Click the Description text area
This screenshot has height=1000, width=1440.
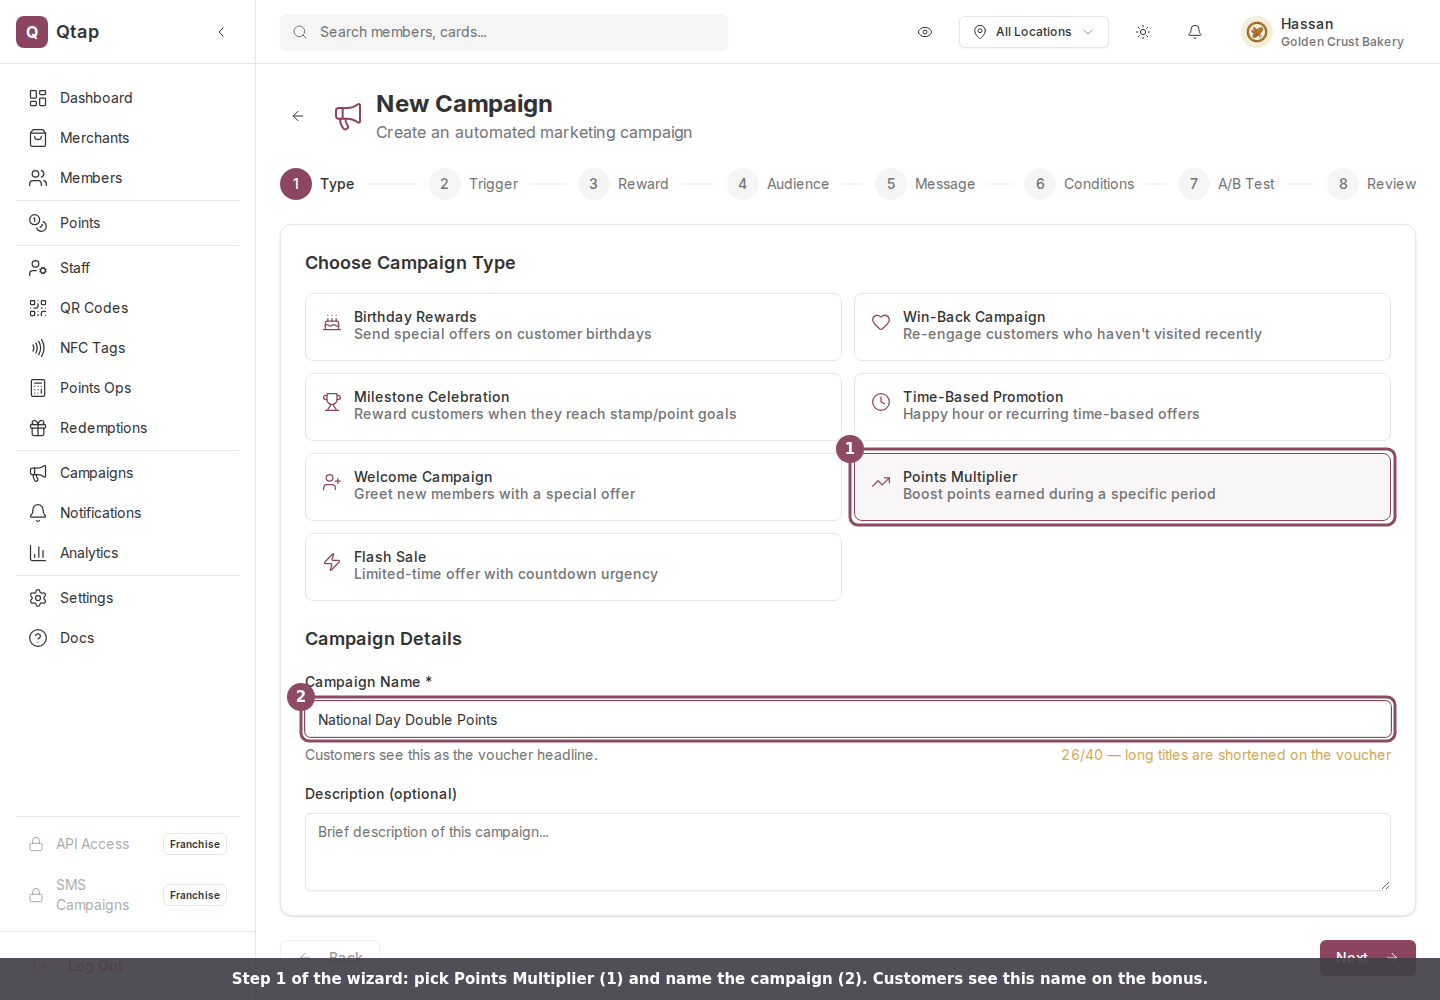pyautogui.click(x=848, y=852)
